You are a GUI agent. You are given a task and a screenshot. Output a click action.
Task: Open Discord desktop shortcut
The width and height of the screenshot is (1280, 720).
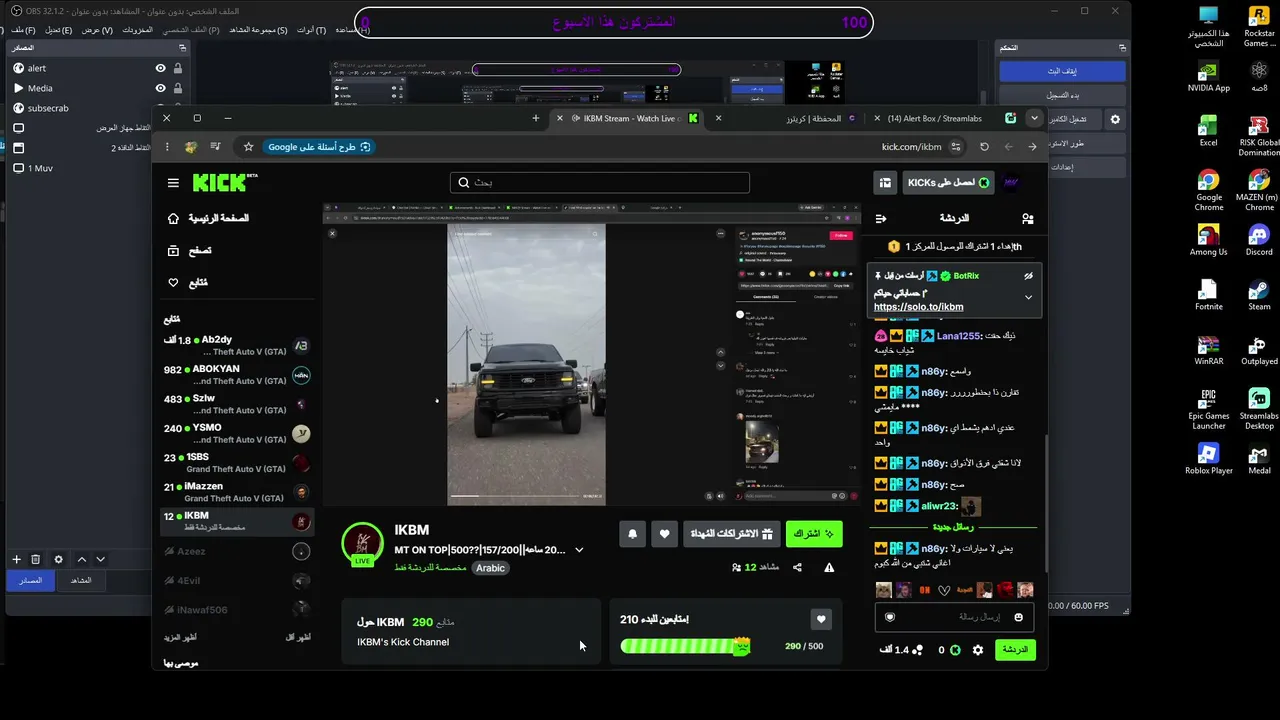click(x=1259, y=240)
